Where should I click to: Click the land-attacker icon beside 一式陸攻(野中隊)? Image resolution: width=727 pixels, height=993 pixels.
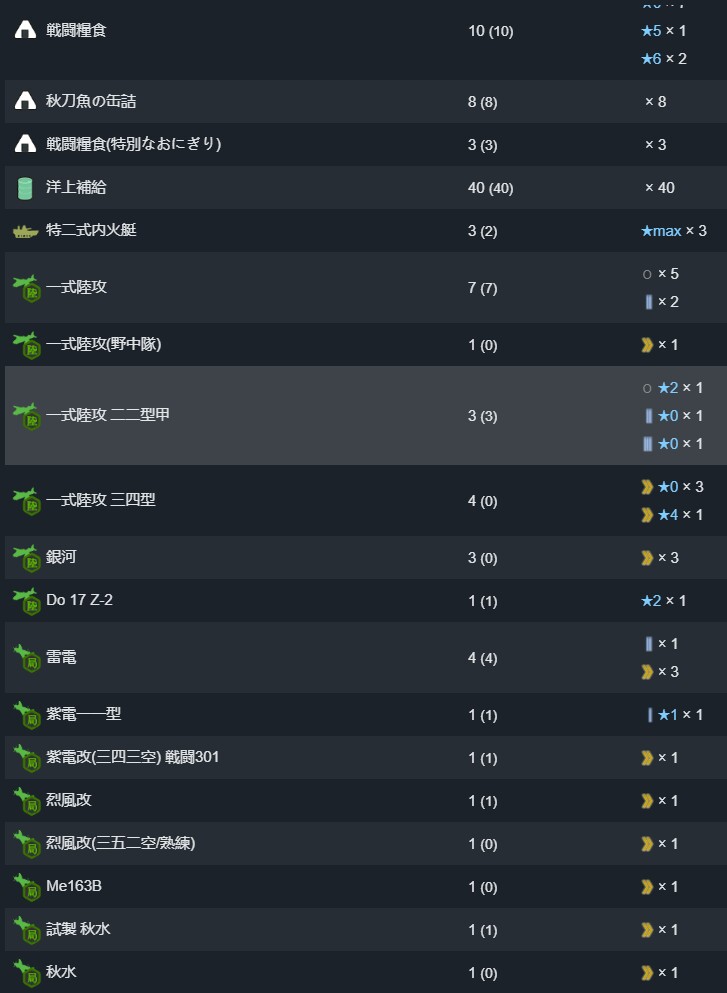pos(27,346)
